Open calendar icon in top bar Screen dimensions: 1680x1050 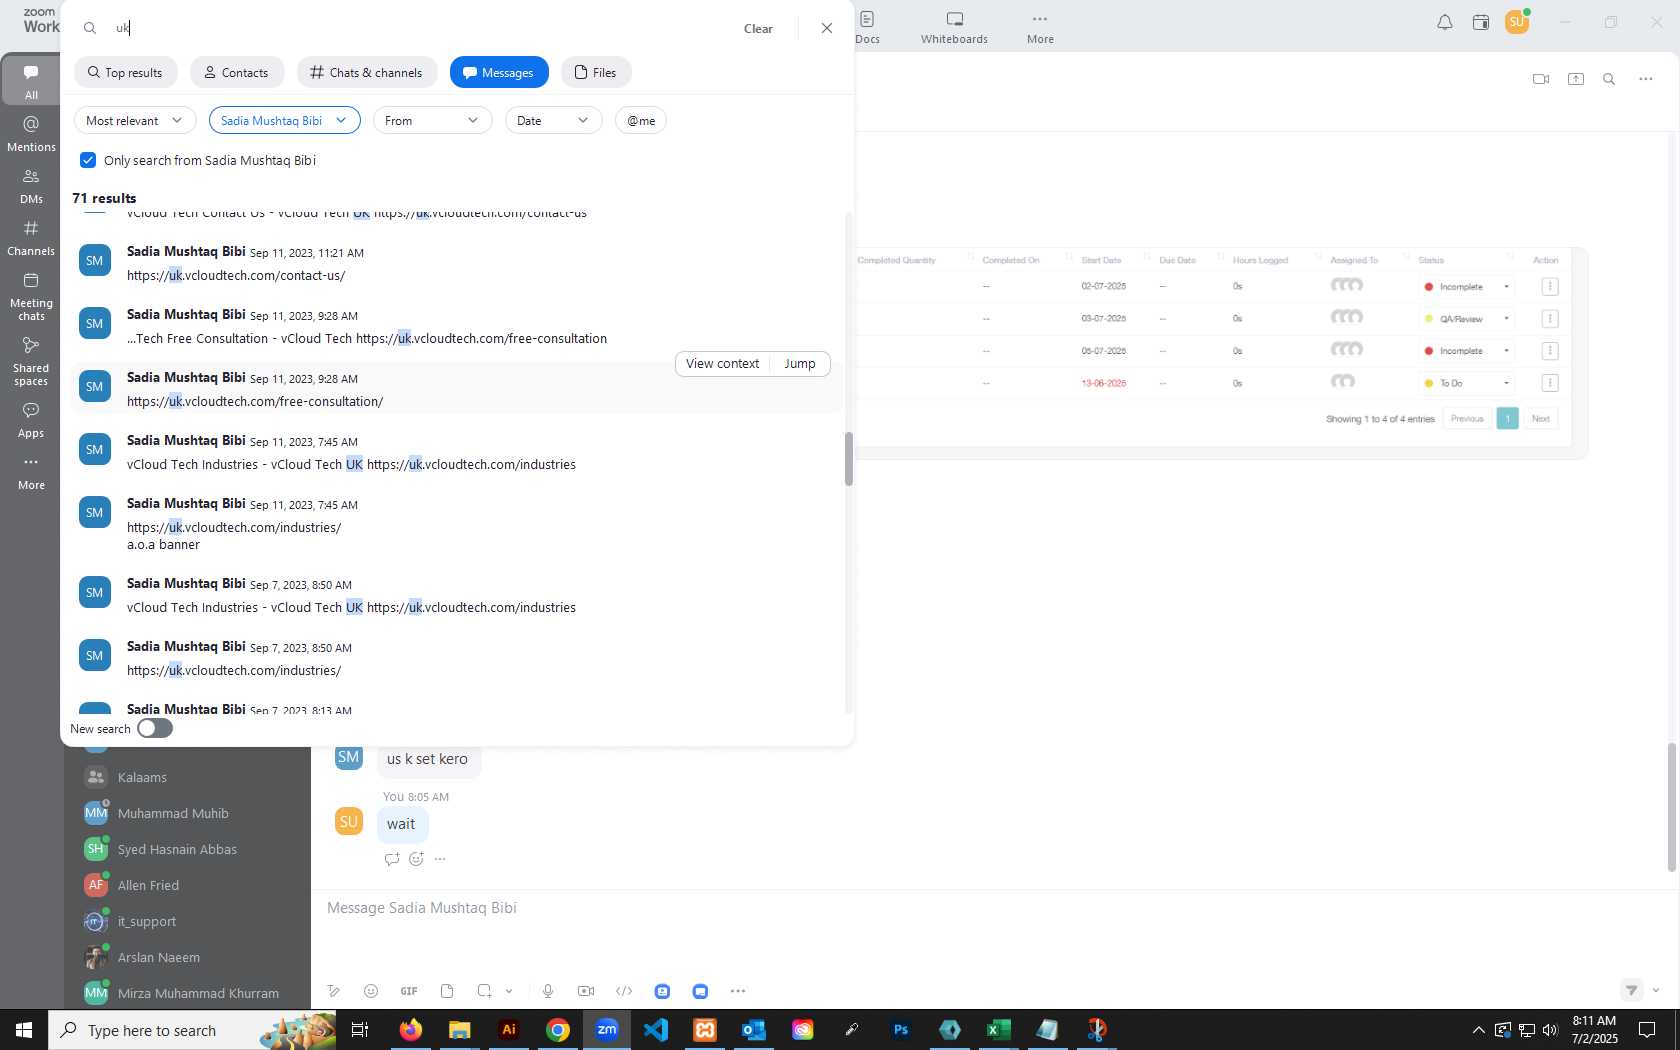pyautogui.click(x=1481, y=22)
